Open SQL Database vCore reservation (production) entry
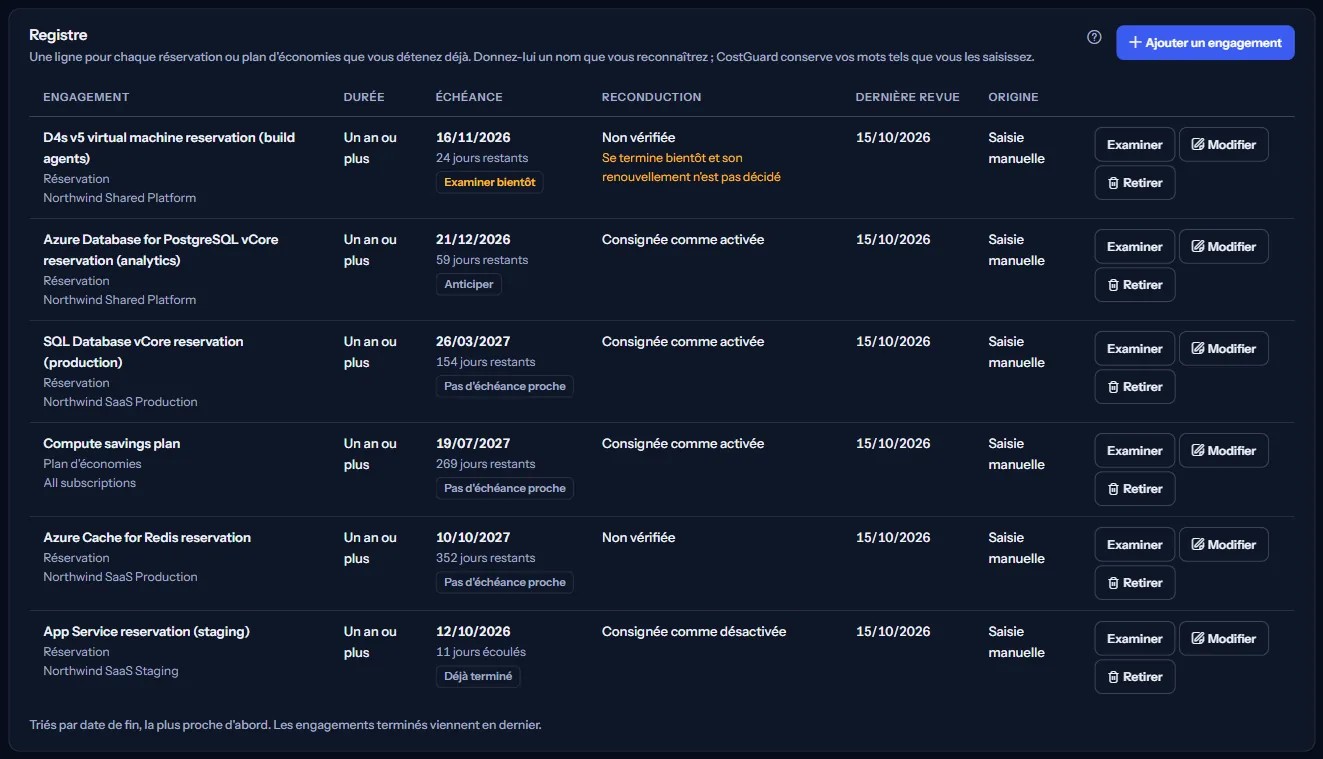This screenshot has width=1323, height=759. click(x=143, y=352)
